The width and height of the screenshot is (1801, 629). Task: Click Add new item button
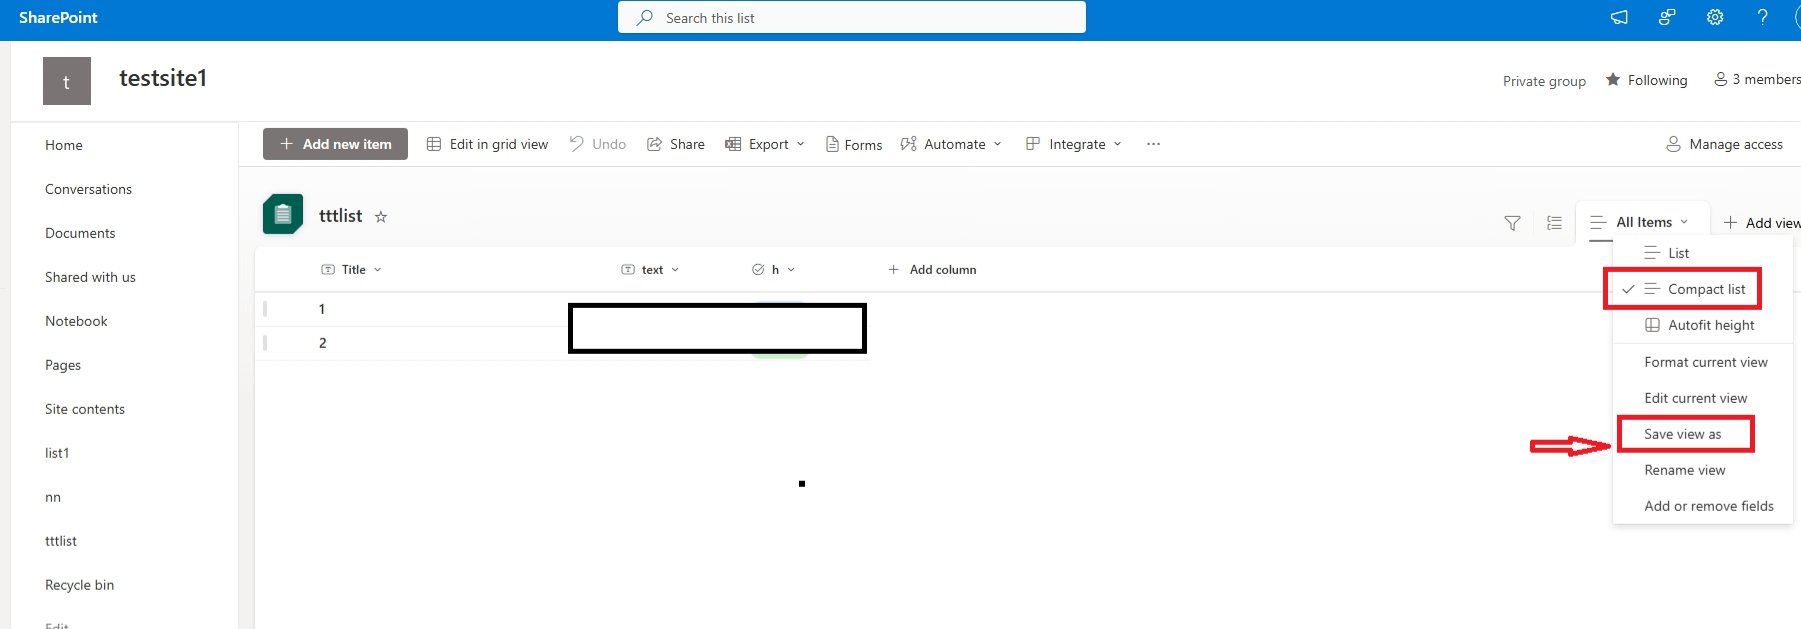(x=335, y=144)
